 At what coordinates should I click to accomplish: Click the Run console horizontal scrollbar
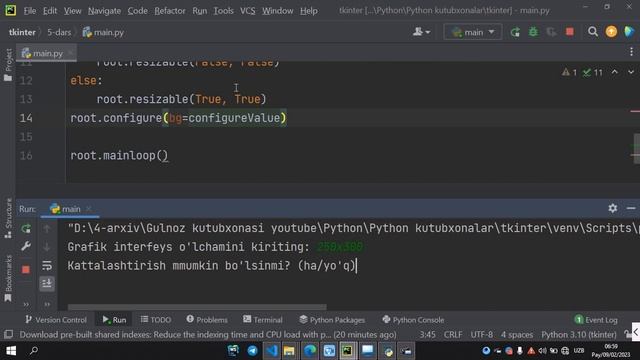click(197, 307)
